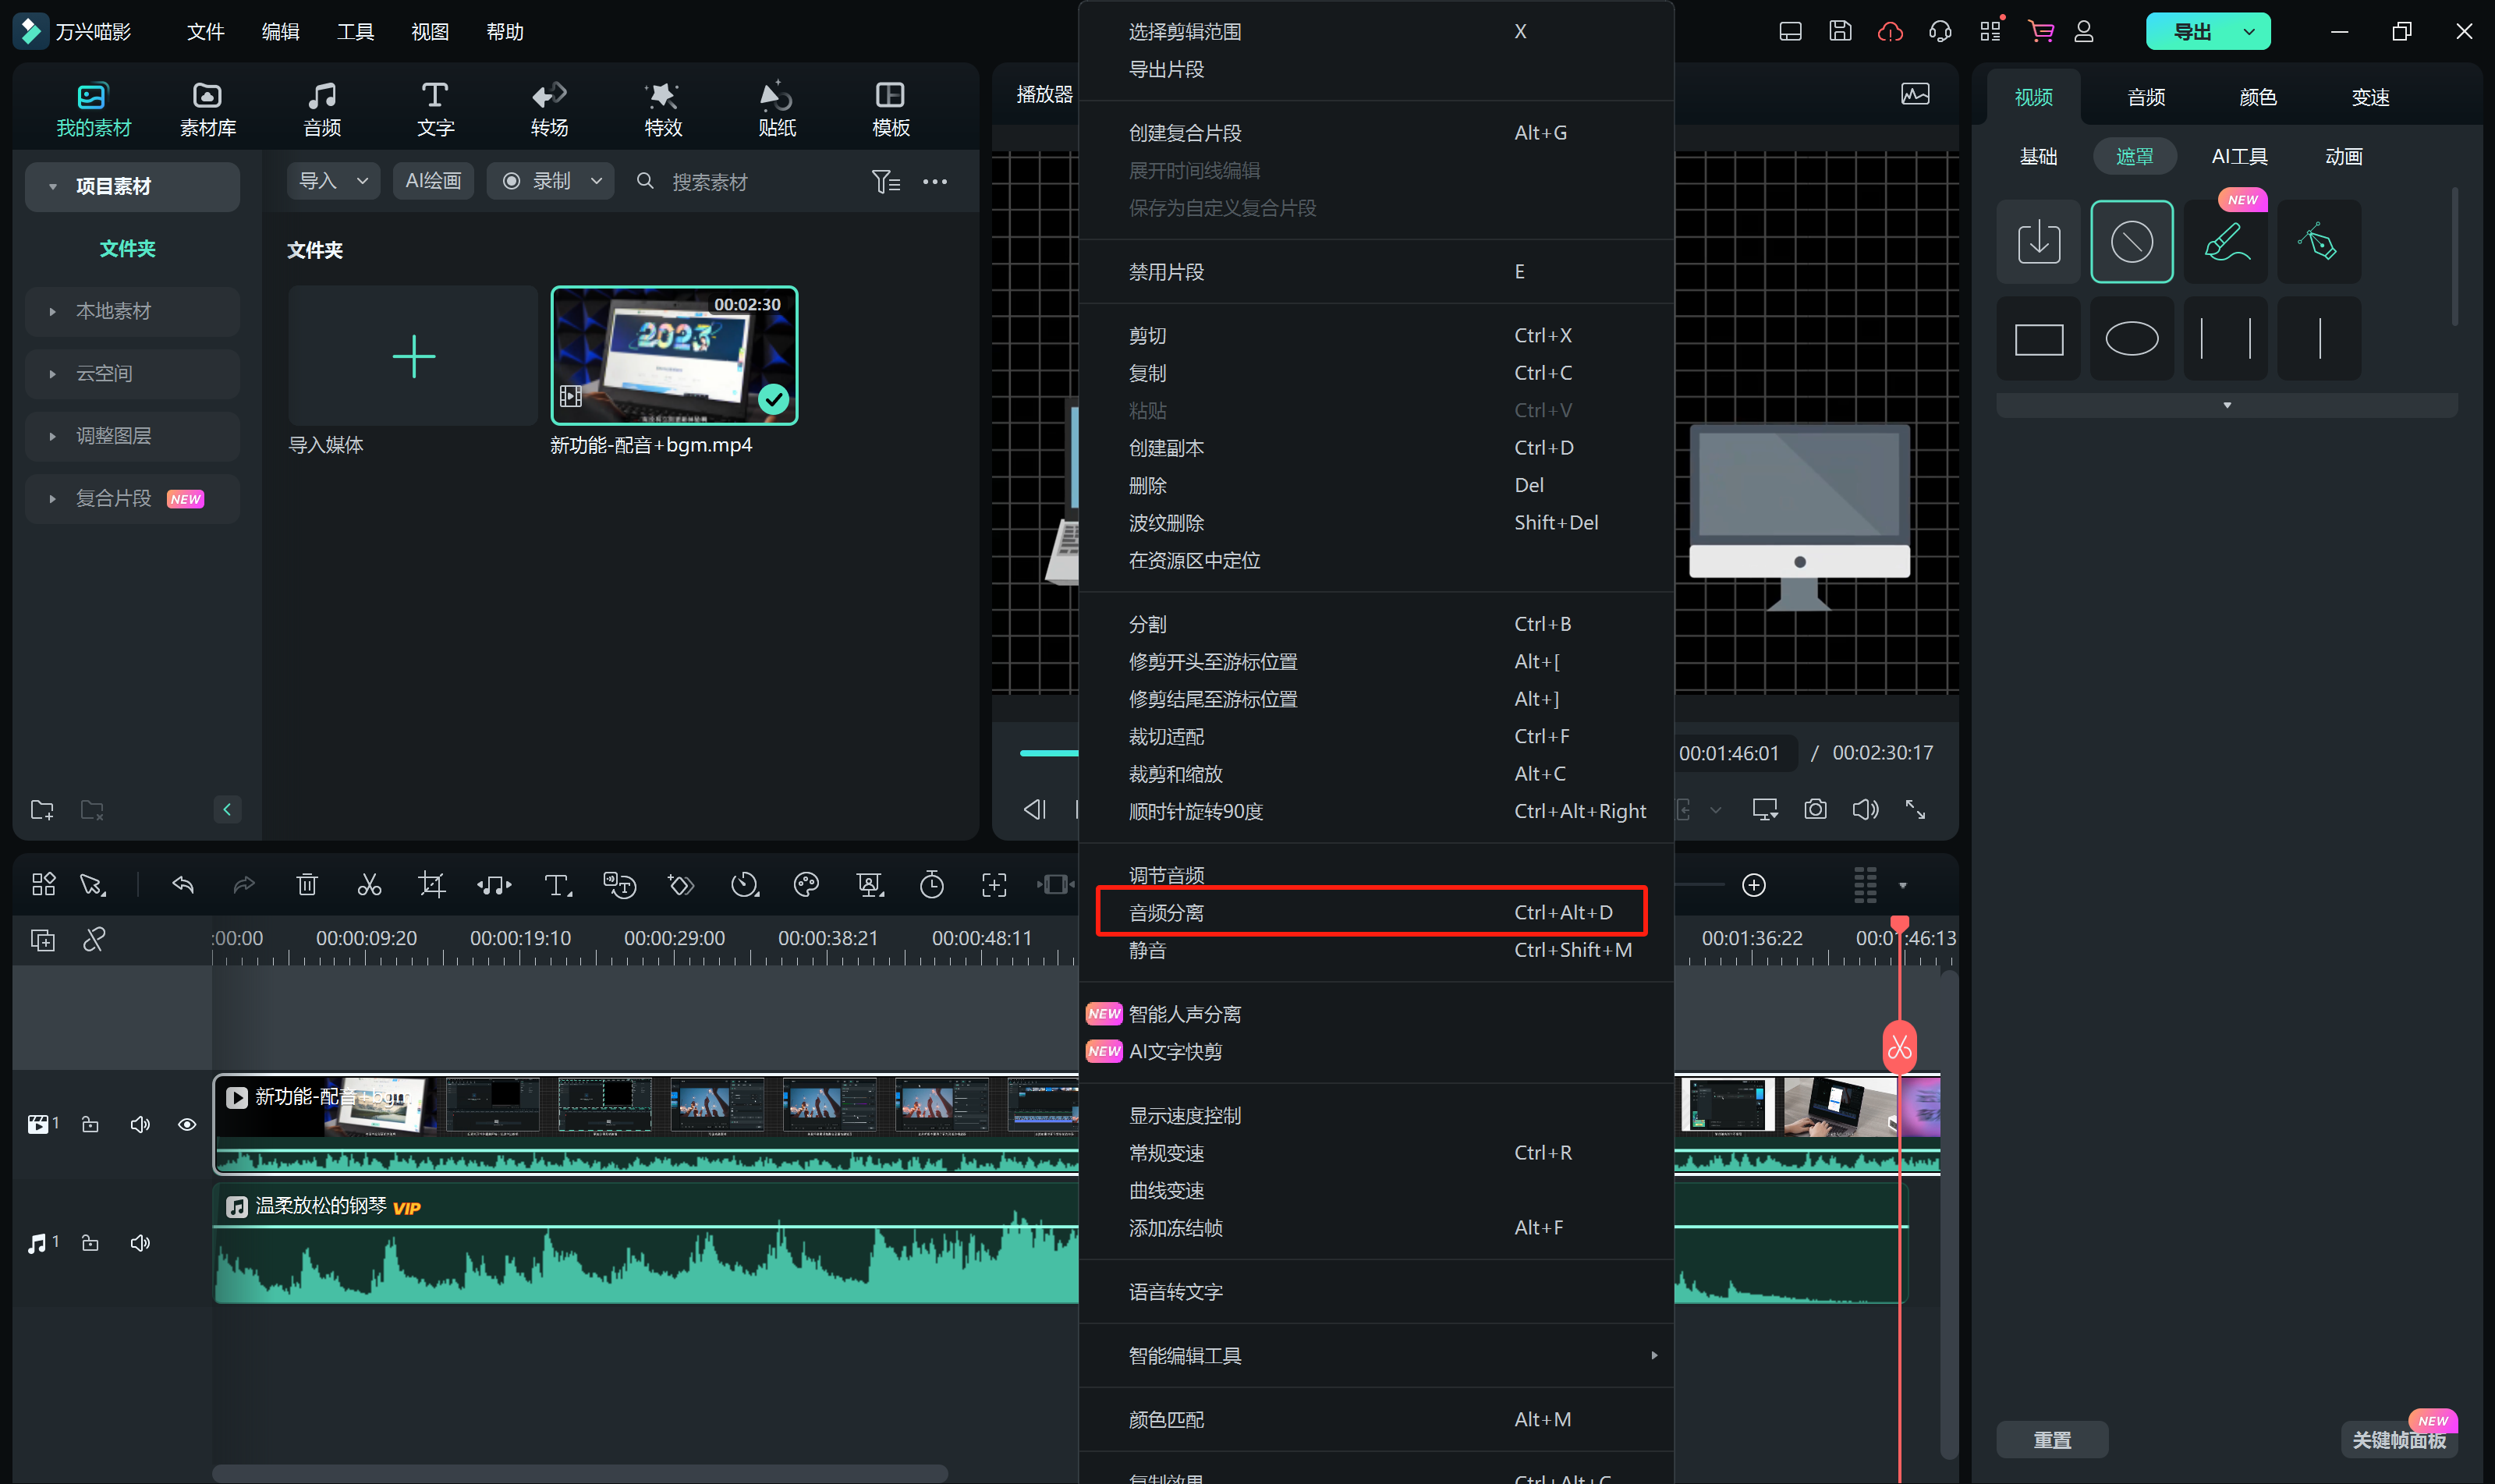Take a snapshot with the camera icon

(1815, 809)
